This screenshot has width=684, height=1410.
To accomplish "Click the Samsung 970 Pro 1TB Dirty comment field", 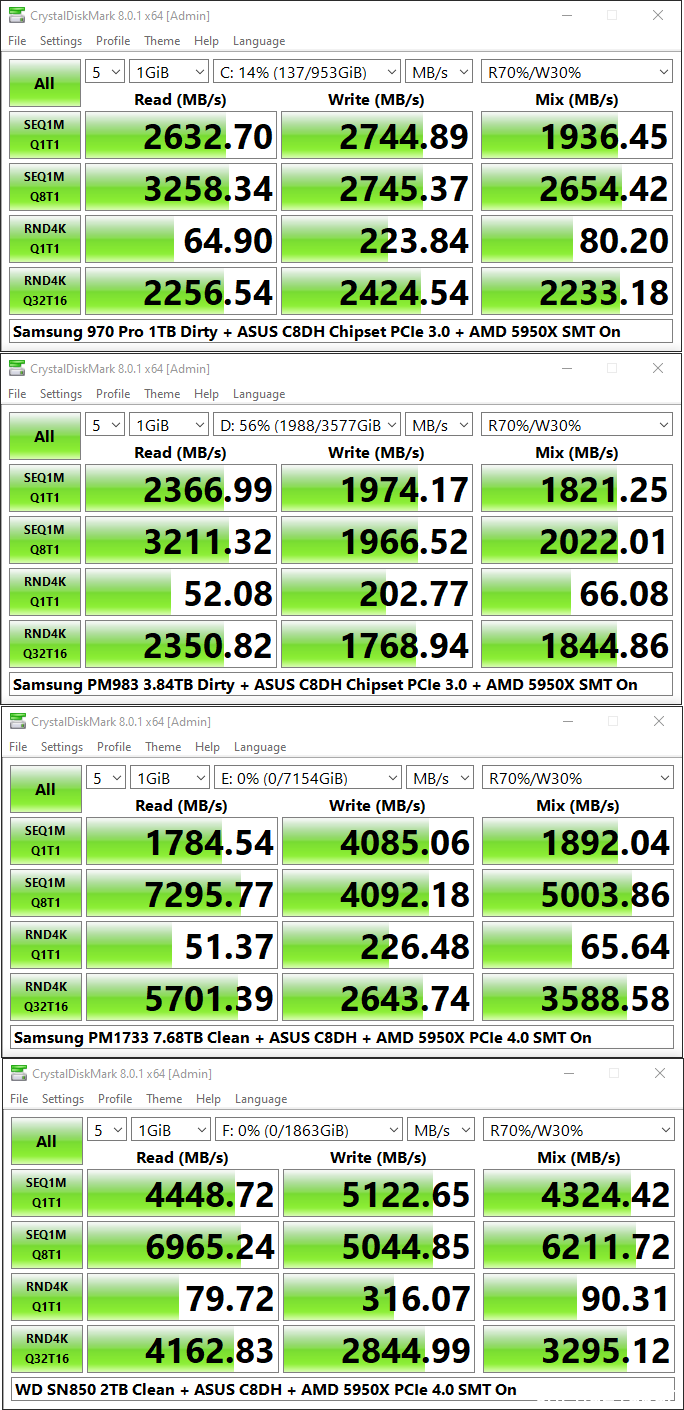I will click(341, 331).
